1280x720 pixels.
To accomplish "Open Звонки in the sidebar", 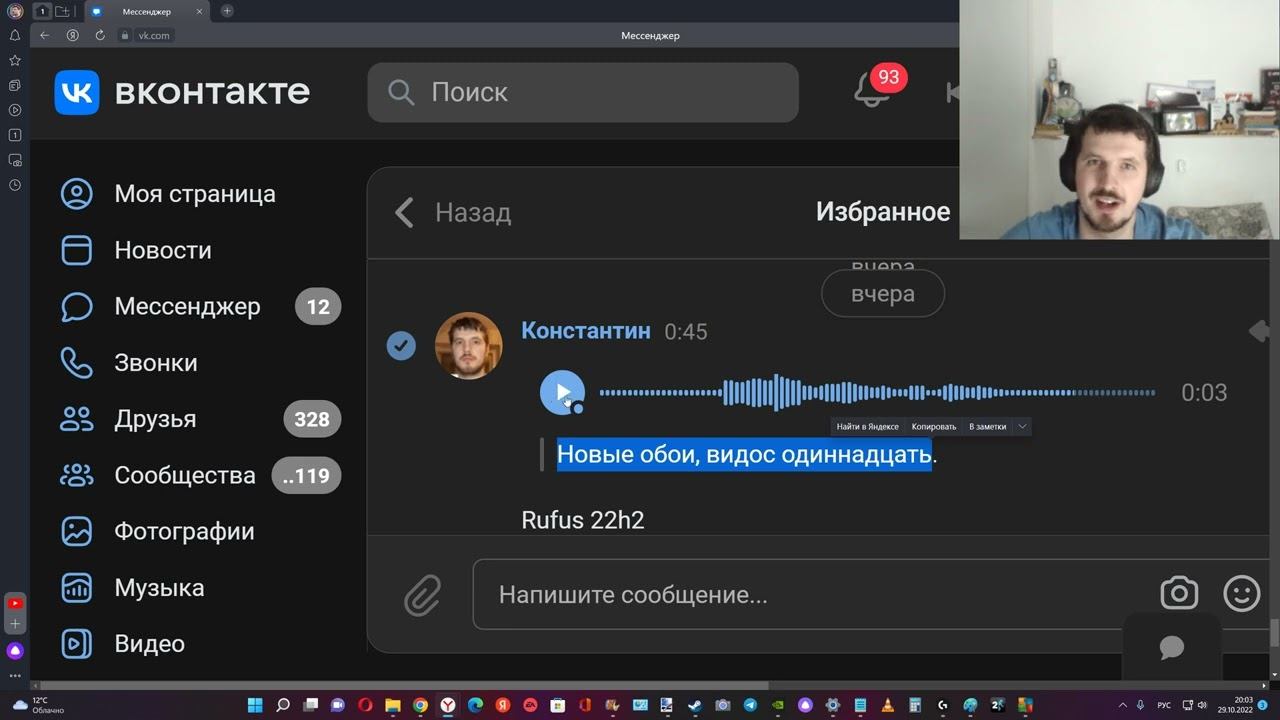I will pos(128,363).
